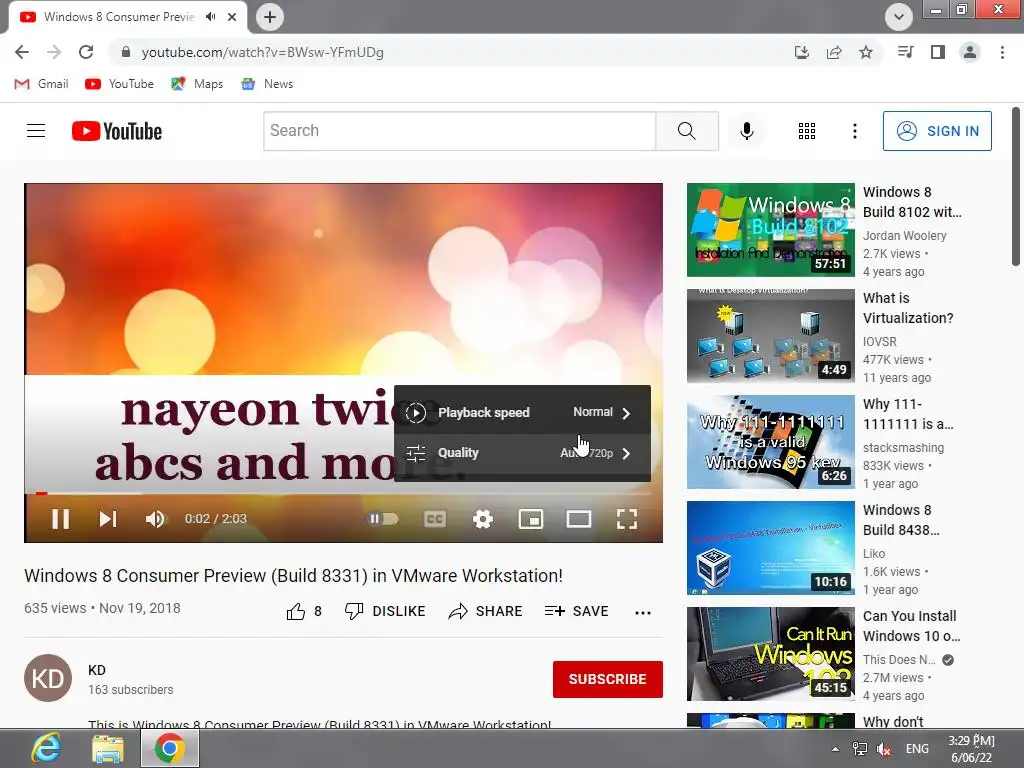The width and height of the screenshot is (1024, 768).
Task: Go back with browser back arrow
Action: pyautogui.click(x=22, y=52)
